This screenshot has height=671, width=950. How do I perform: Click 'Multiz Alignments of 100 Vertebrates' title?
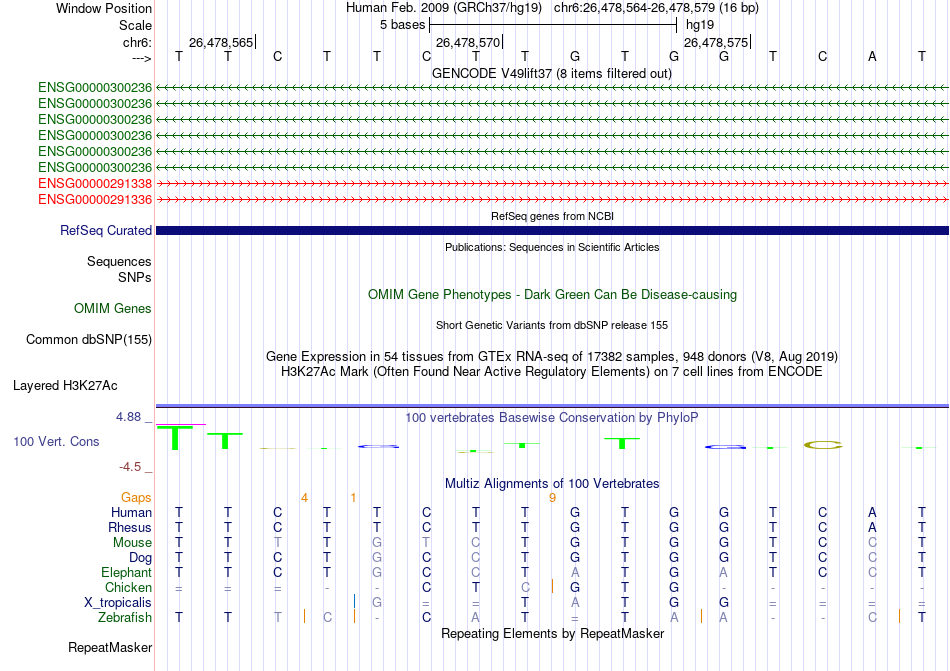(x=552, y=483)
